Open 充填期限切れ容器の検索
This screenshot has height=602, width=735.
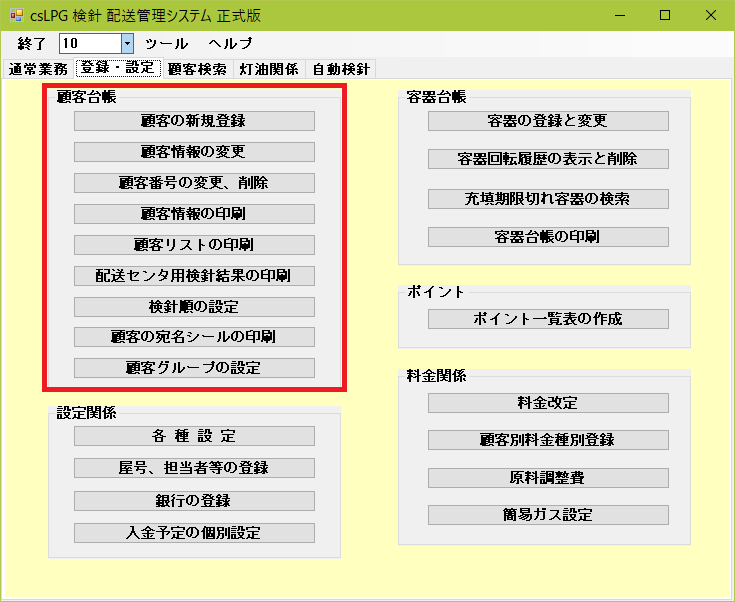pos(548,199)
